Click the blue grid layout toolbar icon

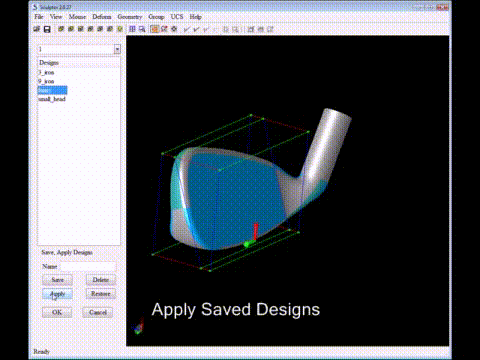pos(132,29)
